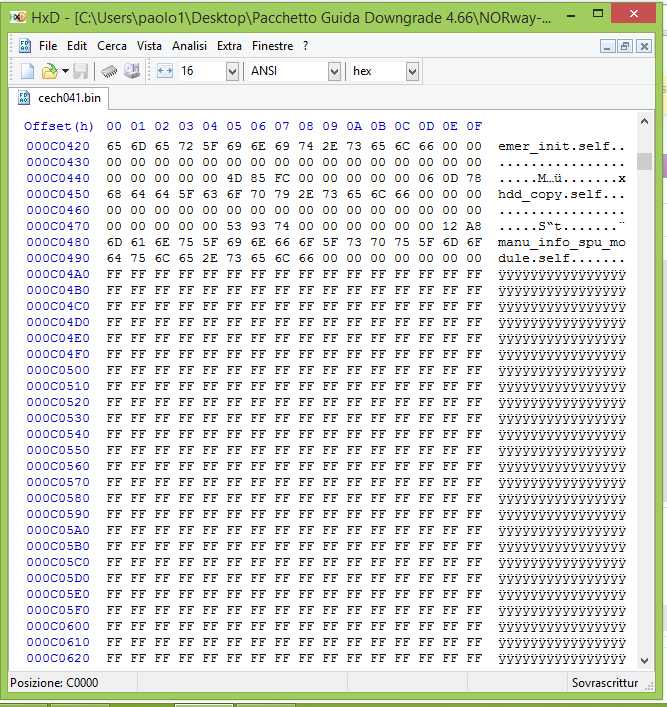This screenshot has height=707, width=667.
Task: Click offset 000C0480
Action: (x=58, y=242)
